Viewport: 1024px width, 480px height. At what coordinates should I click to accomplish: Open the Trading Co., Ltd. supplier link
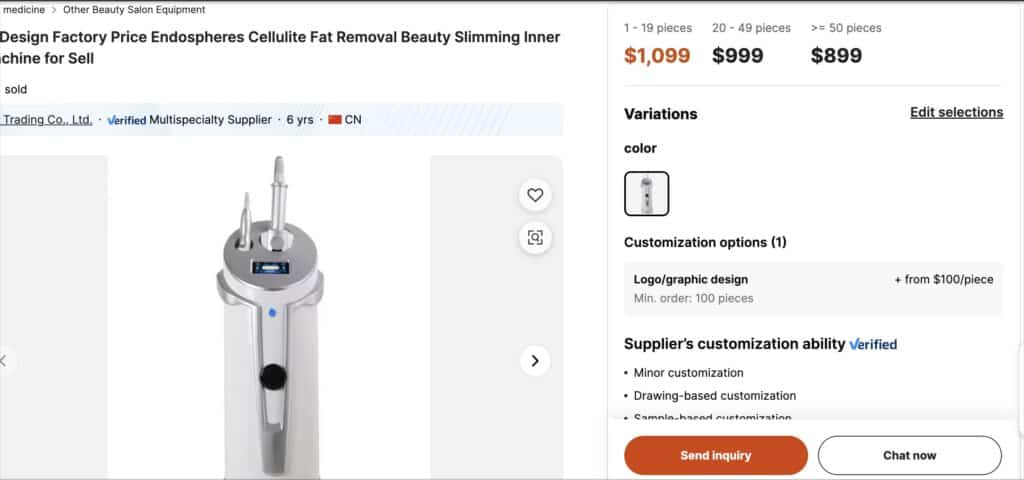[46, 120]
